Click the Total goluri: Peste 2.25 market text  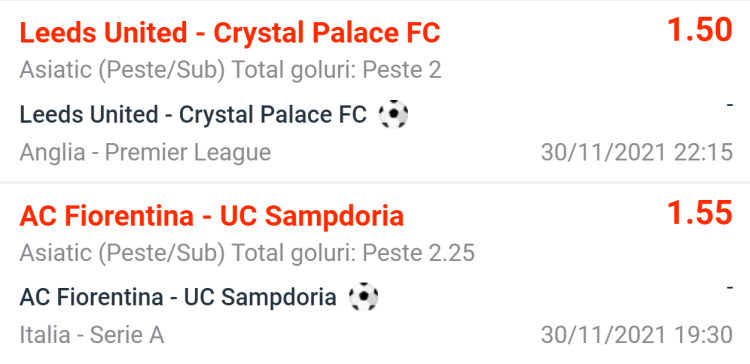(x=353, y=253)
